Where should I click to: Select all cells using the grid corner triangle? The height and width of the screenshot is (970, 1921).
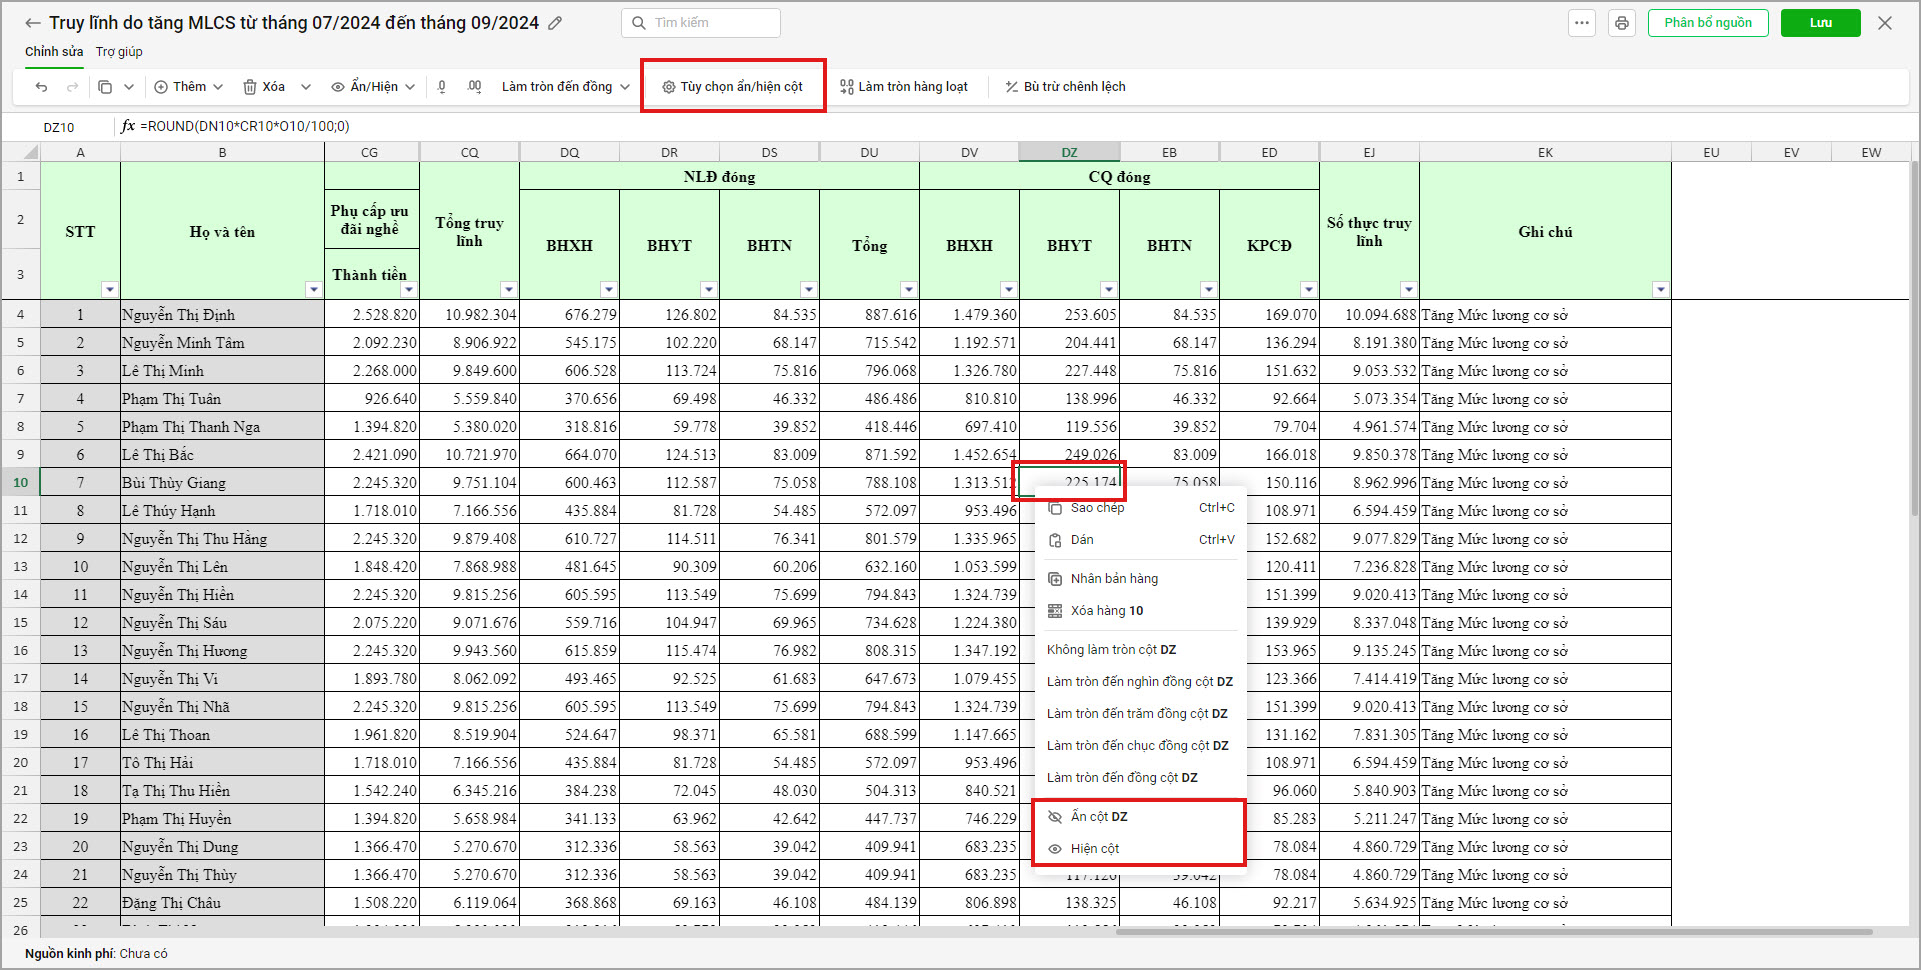pos(30,152)
